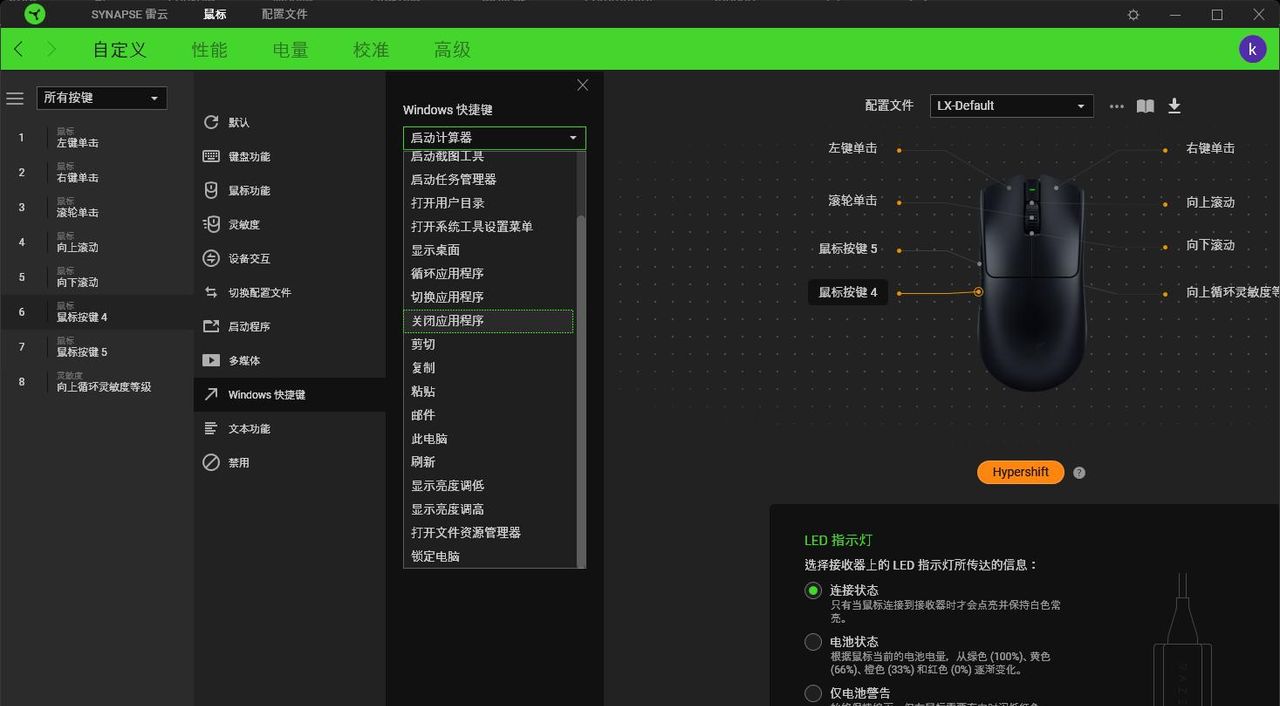This screenshot has width=1280, height=706.
Task: Click the 右键单击 mouse label
Action: pos(1210,148)
